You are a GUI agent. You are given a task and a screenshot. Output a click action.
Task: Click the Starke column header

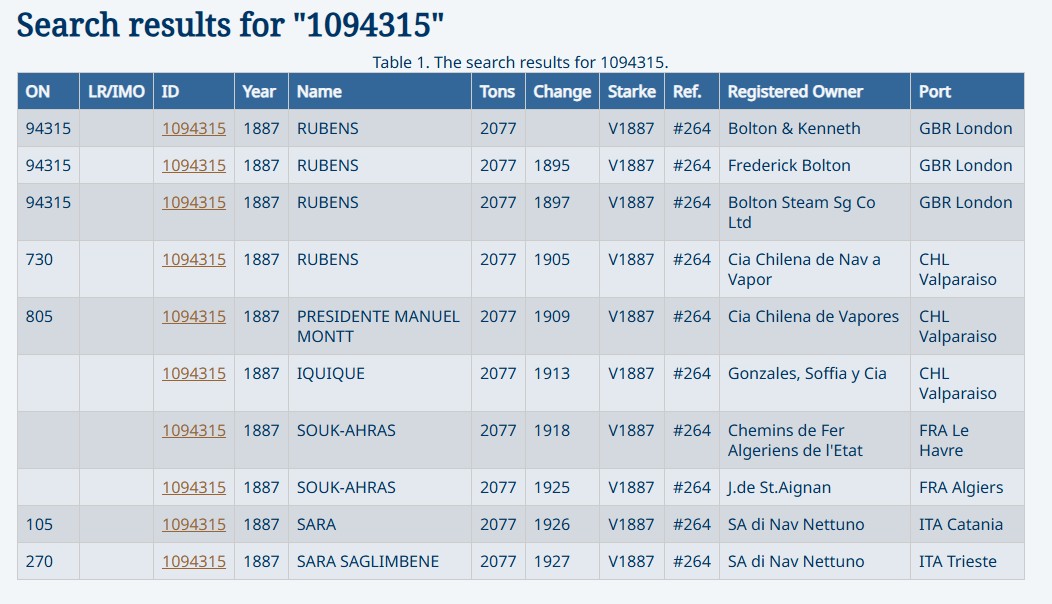click(x=632, y=91)
